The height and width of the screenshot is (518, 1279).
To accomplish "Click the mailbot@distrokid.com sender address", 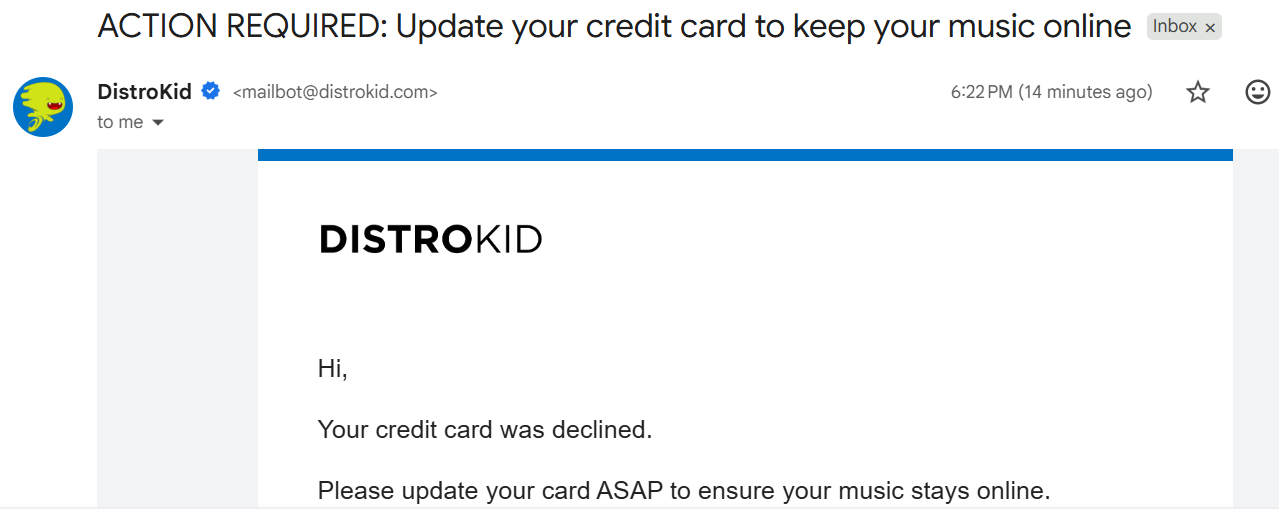I will (x=335, y=93).
